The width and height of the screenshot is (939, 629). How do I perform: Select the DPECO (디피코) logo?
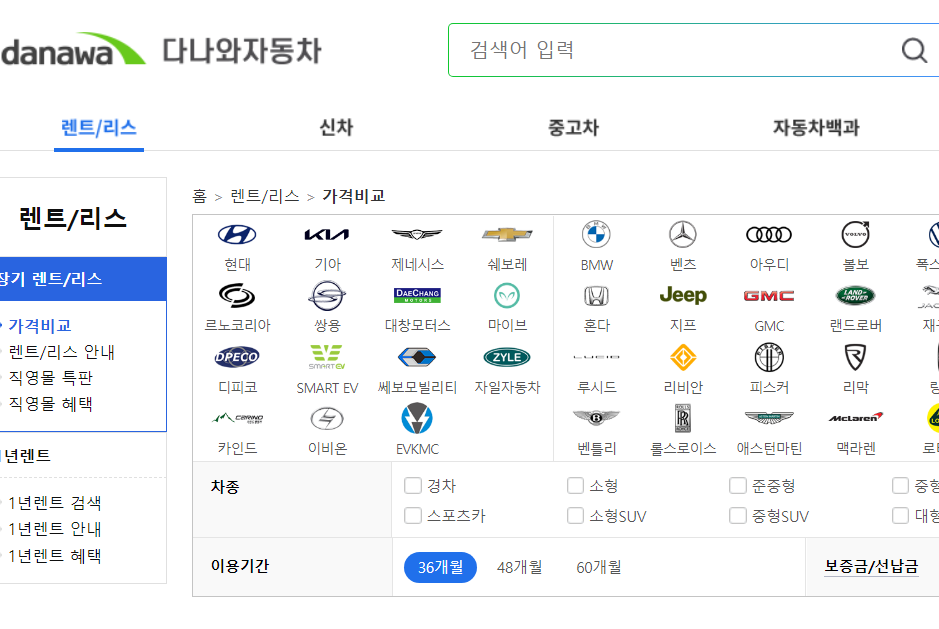(237, 357)
